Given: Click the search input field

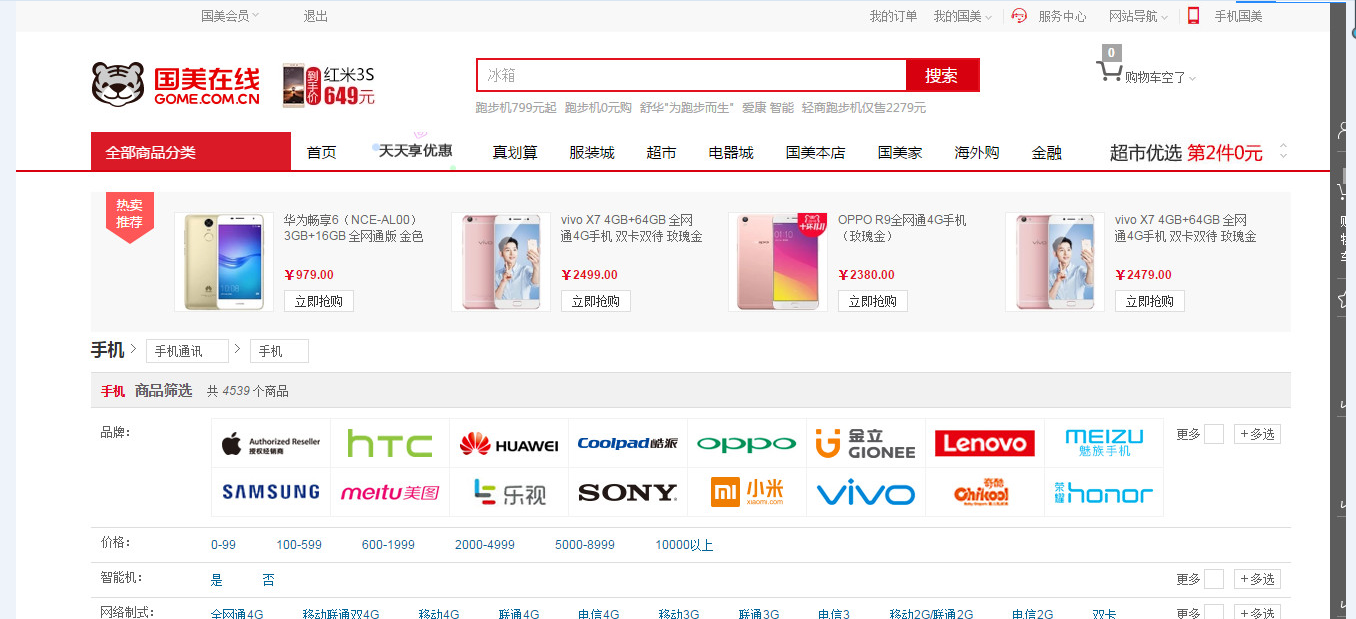Looking at the screenshot, I should click(691, 75).
